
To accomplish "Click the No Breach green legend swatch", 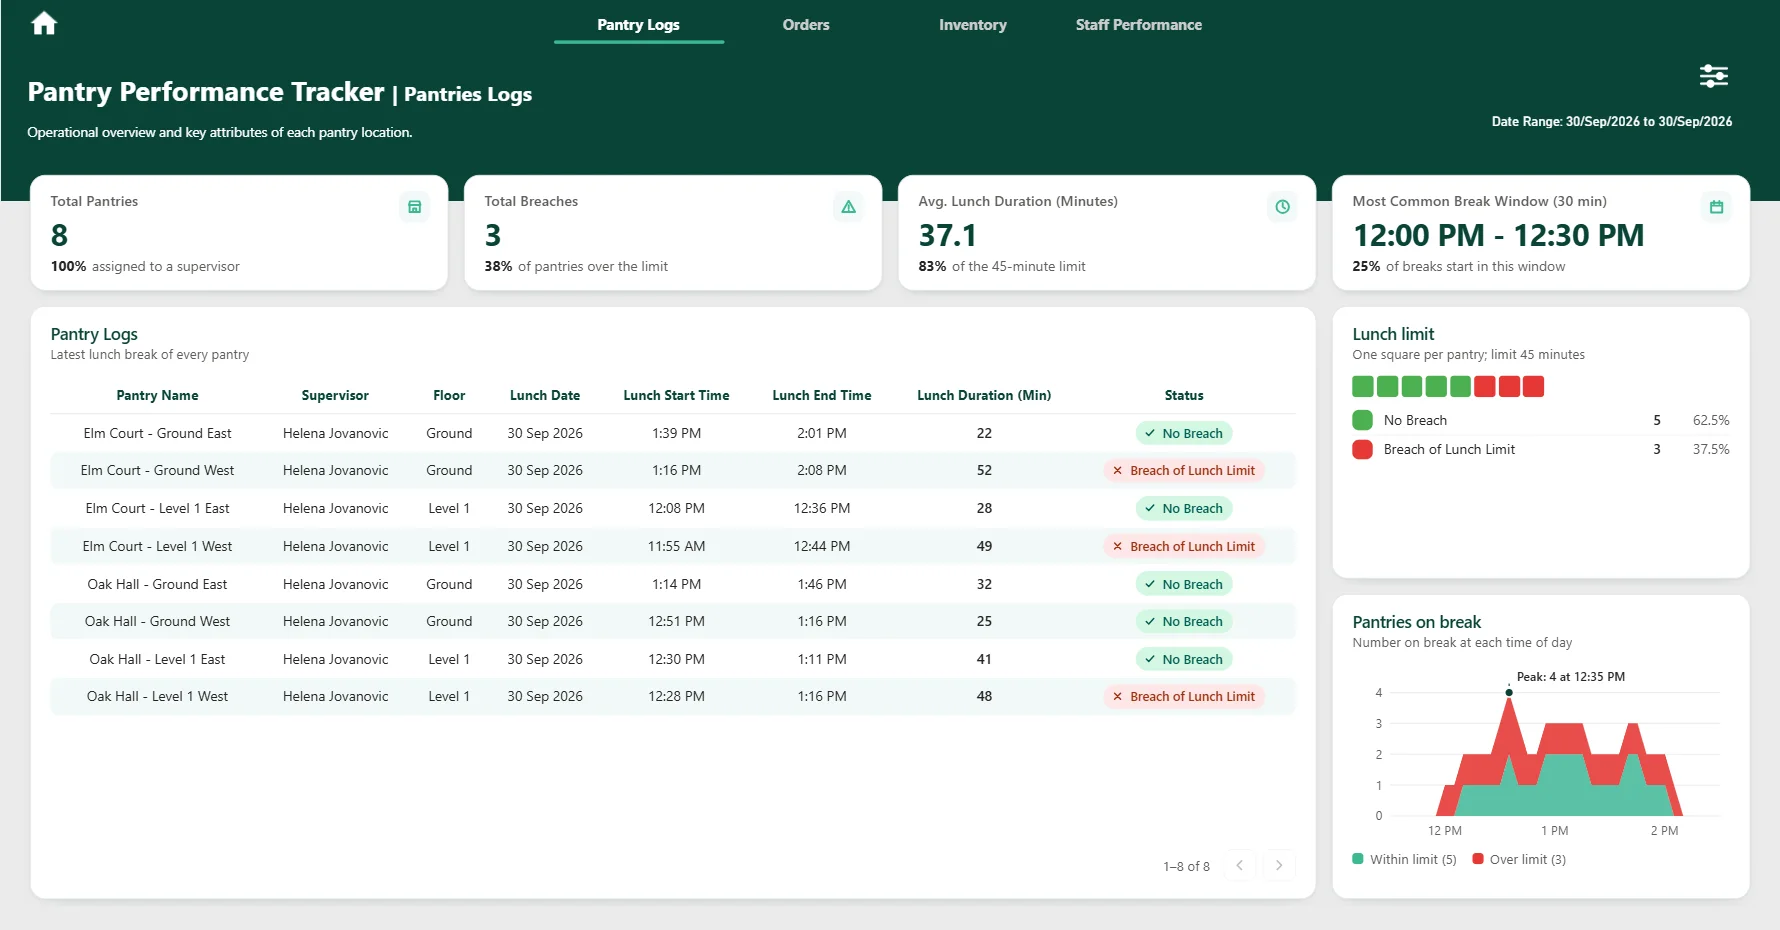I will [1362, 420].
